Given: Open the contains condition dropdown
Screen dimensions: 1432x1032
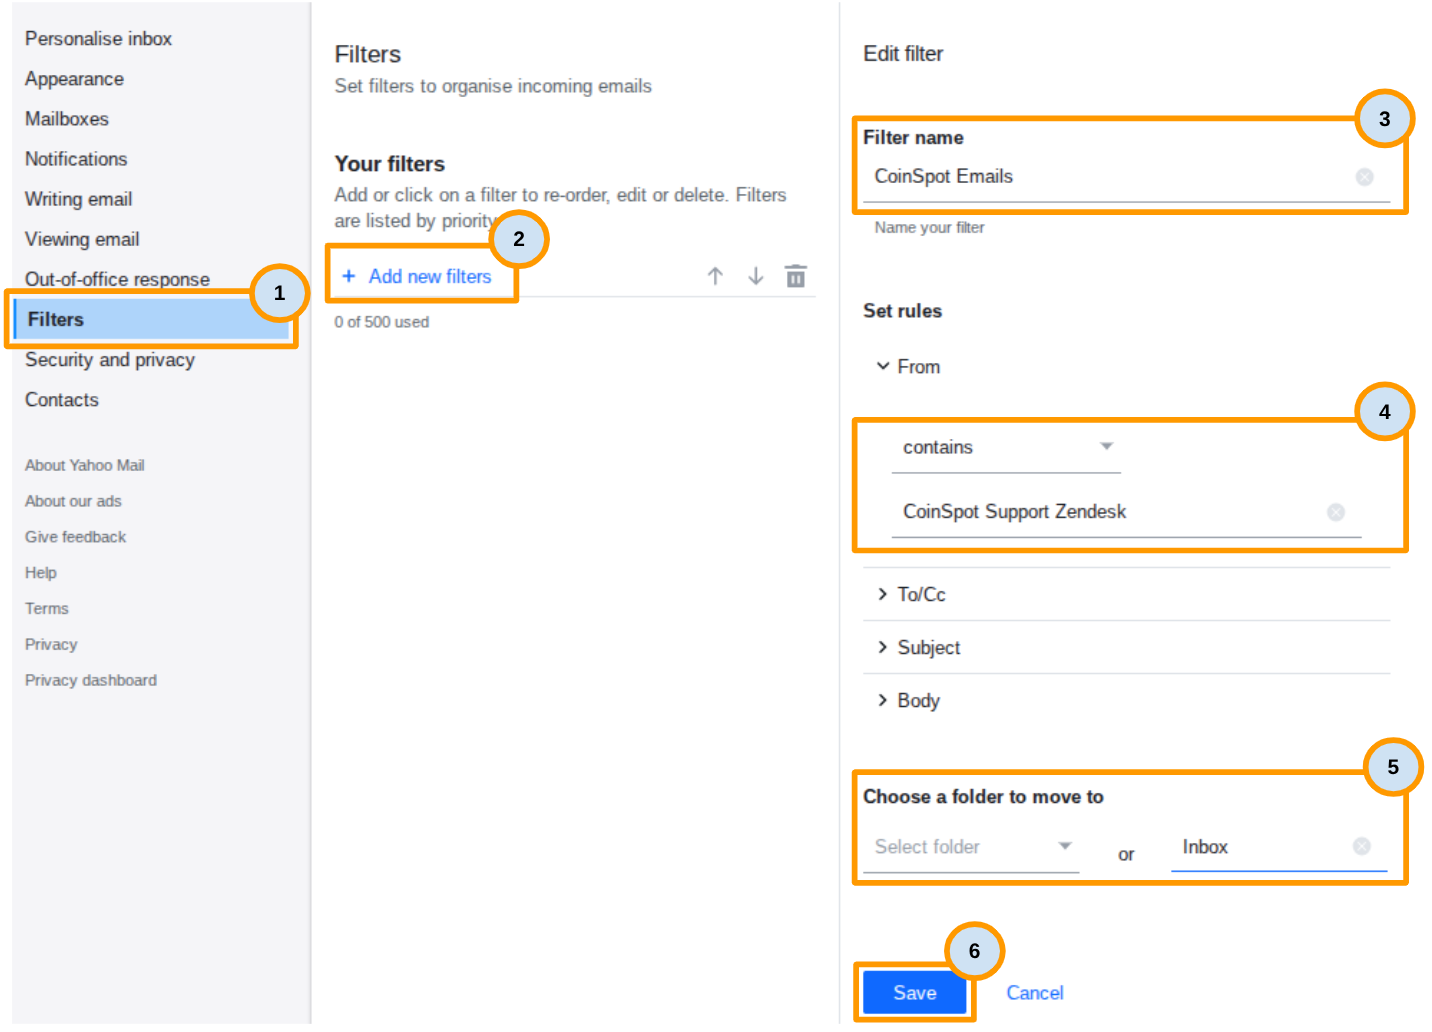Looking at the screenshot, I should tap(1006, 447).
